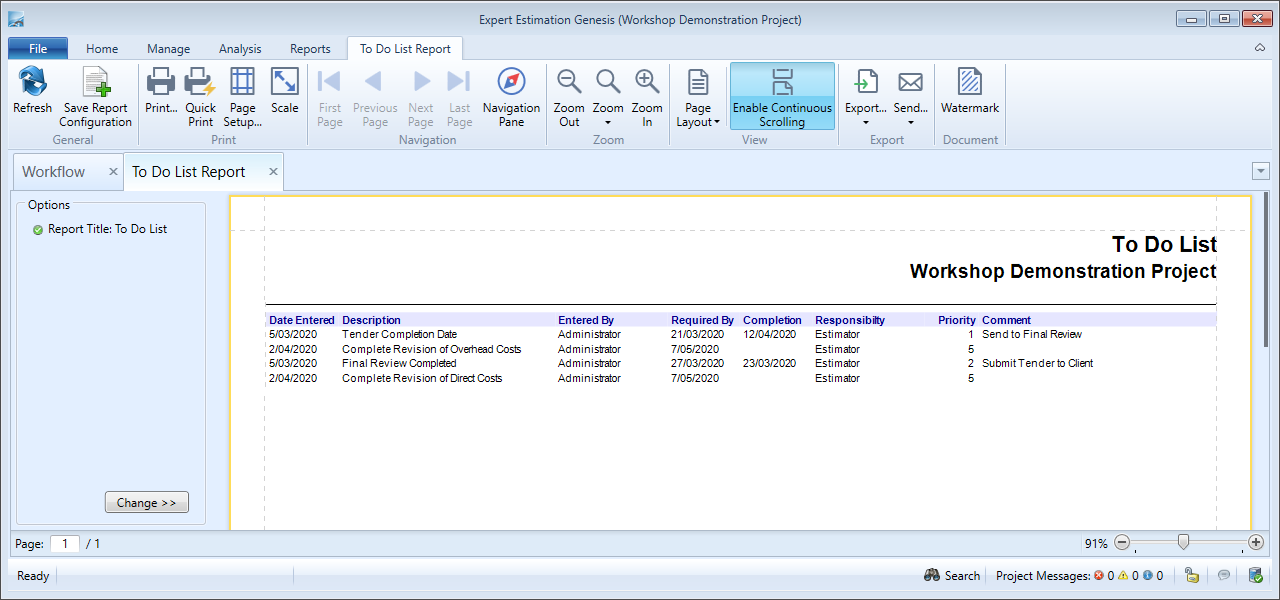
Task: Open the File menu
Action: click(x=38, y=49)
